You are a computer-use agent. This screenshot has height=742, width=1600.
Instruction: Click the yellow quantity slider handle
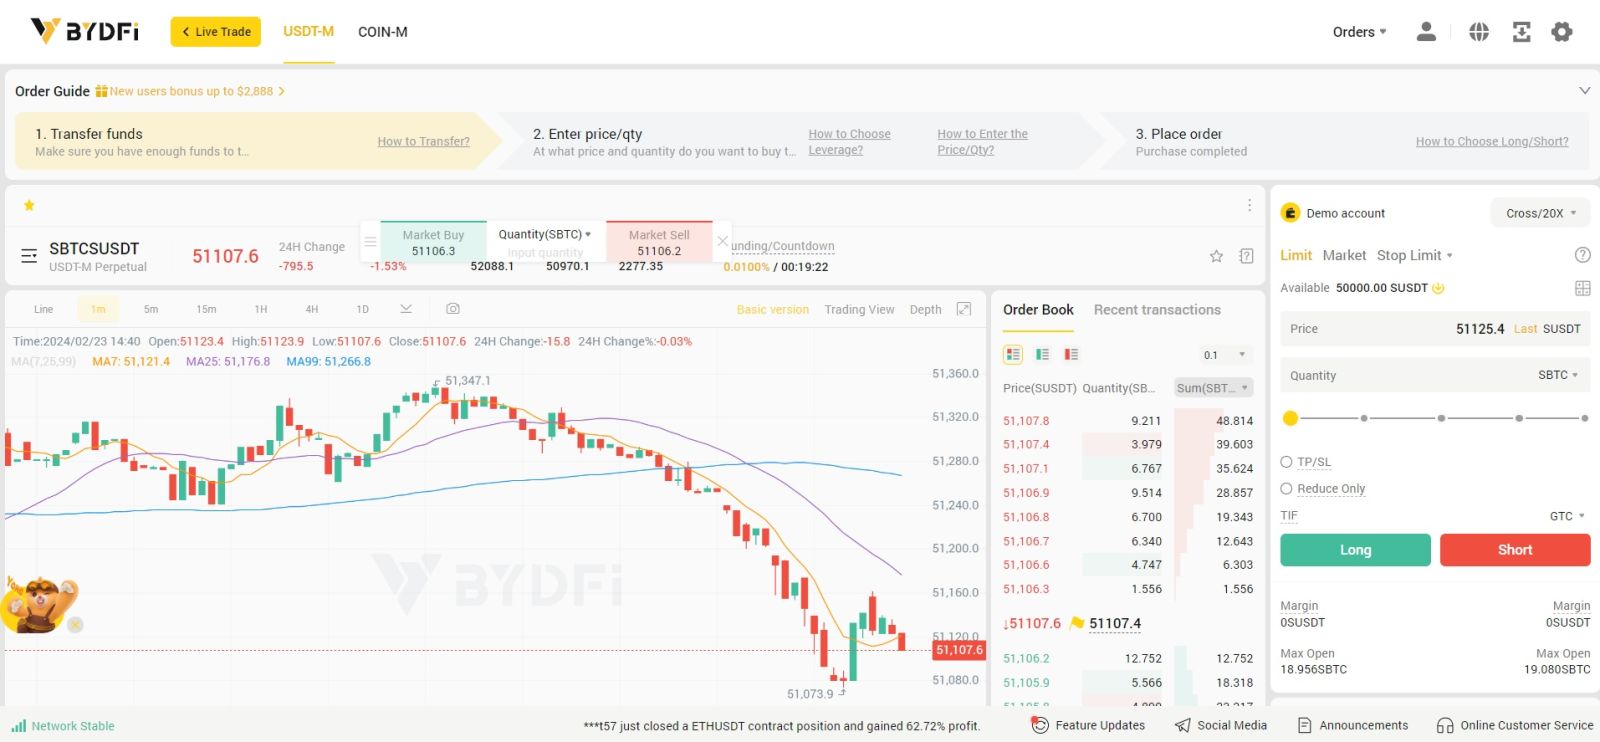click(x=1290, y=418)
